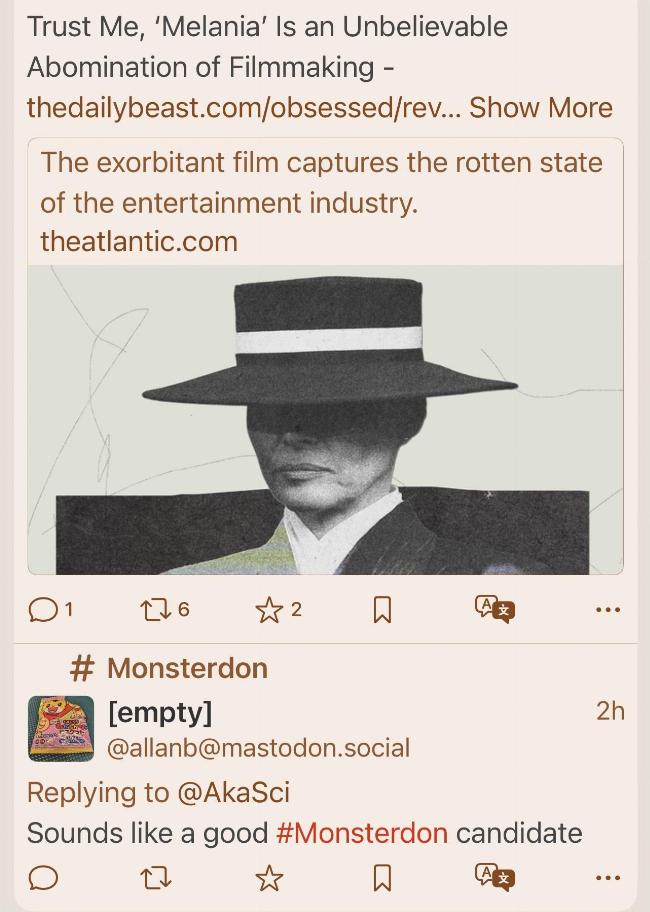
Task: Open more options for Melania post
Action: [608, 610]
